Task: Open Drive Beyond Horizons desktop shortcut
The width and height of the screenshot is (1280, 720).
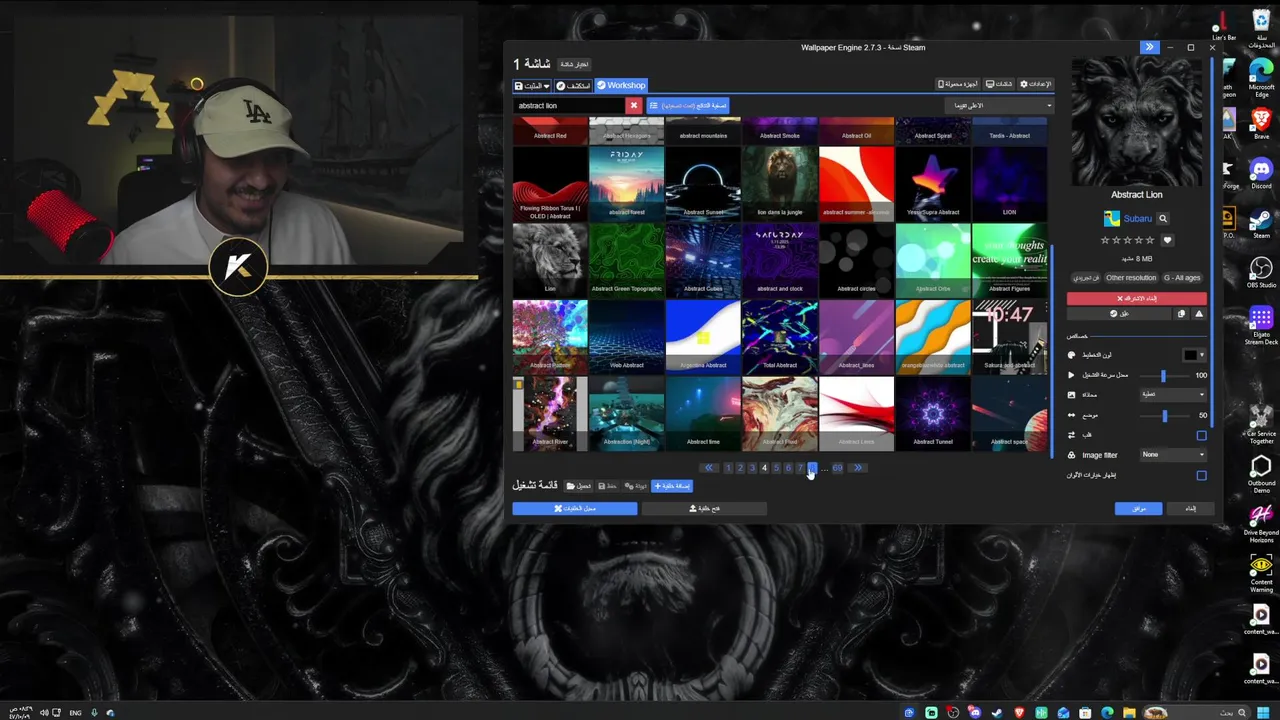Action: (x=1261, y=523)
